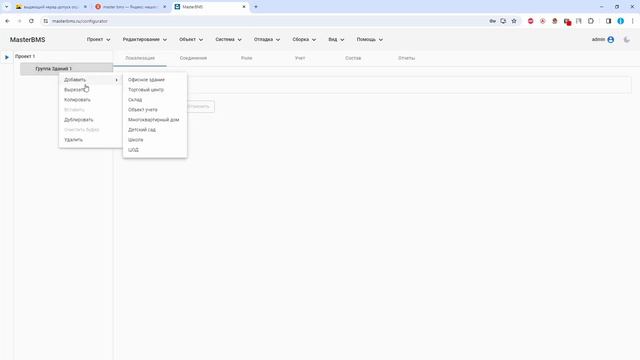The image size is (640, 360).
Task: Open a new browser tab with plus
Action: 256,7
